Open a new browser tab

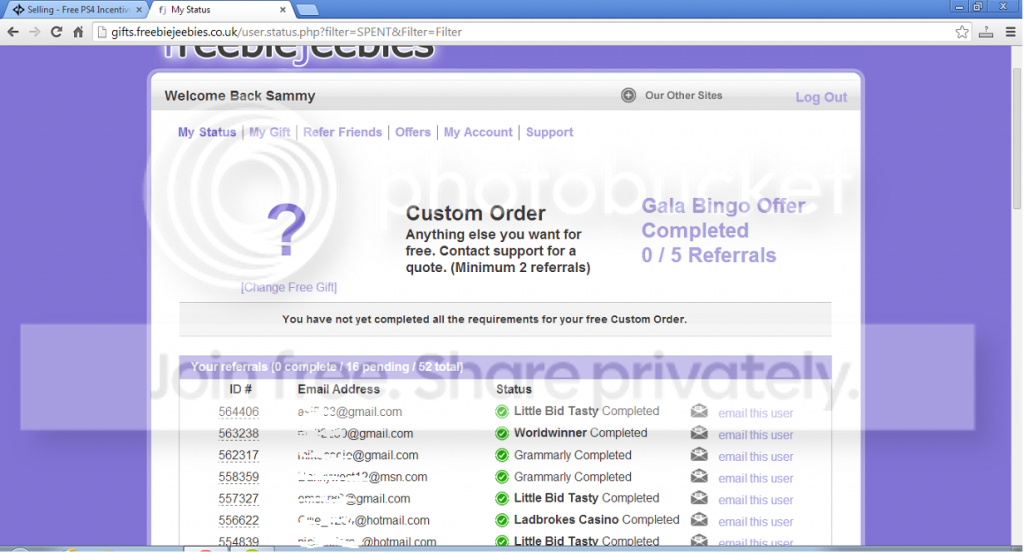[307, 10]
